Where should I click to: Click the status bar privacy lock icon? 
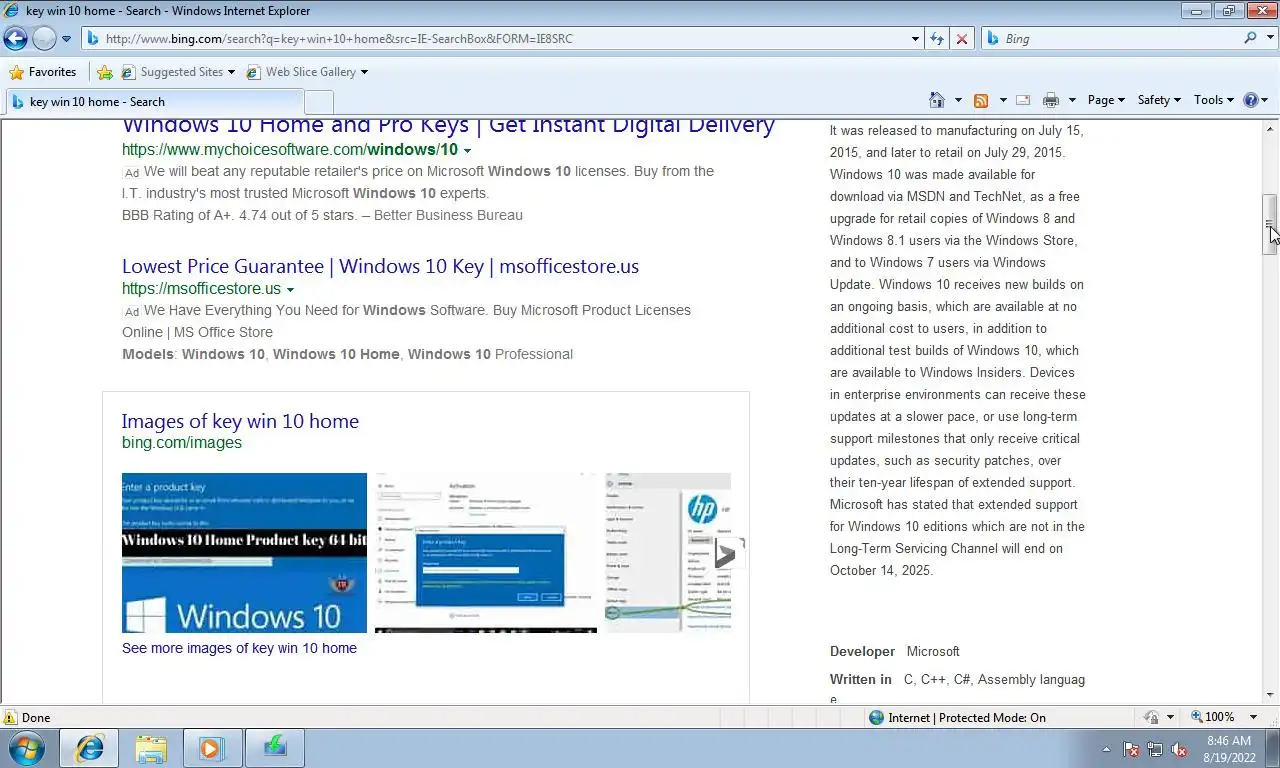pyautogui.click(x=1151, y=717)
